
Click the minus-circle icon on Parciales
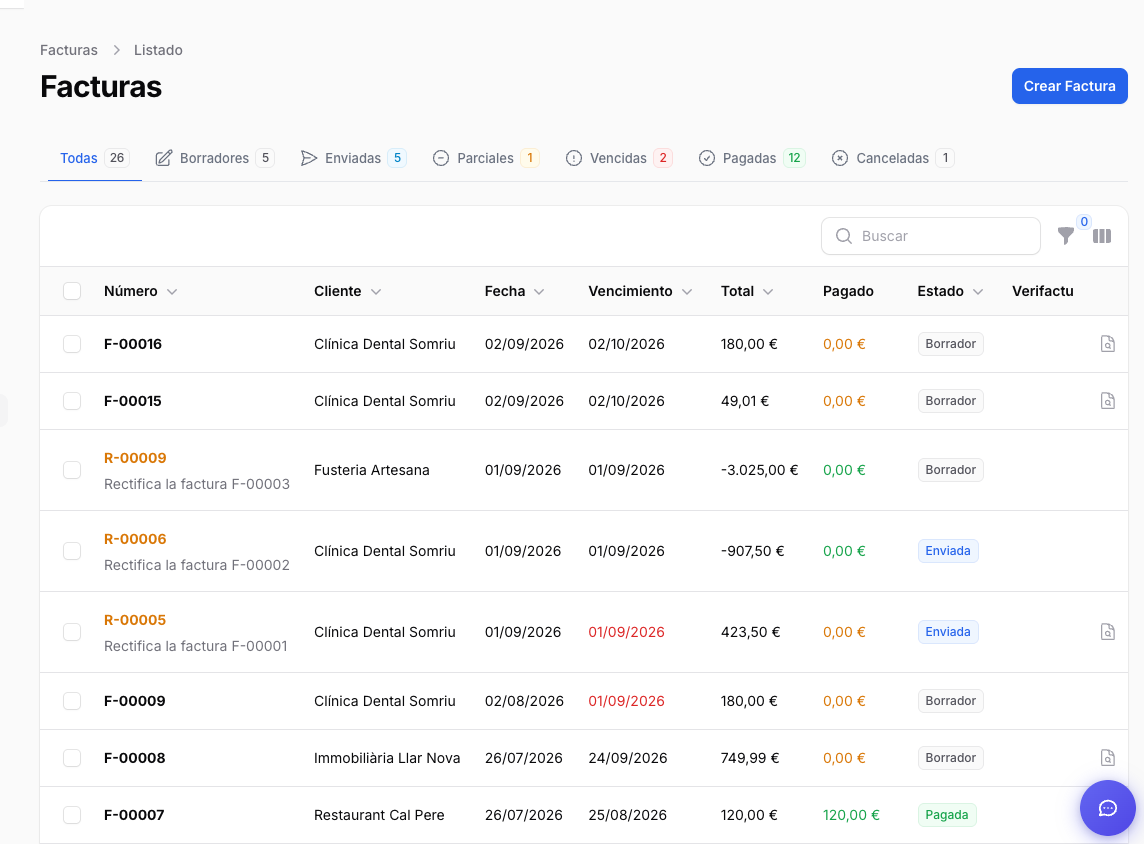pos(441,158)
